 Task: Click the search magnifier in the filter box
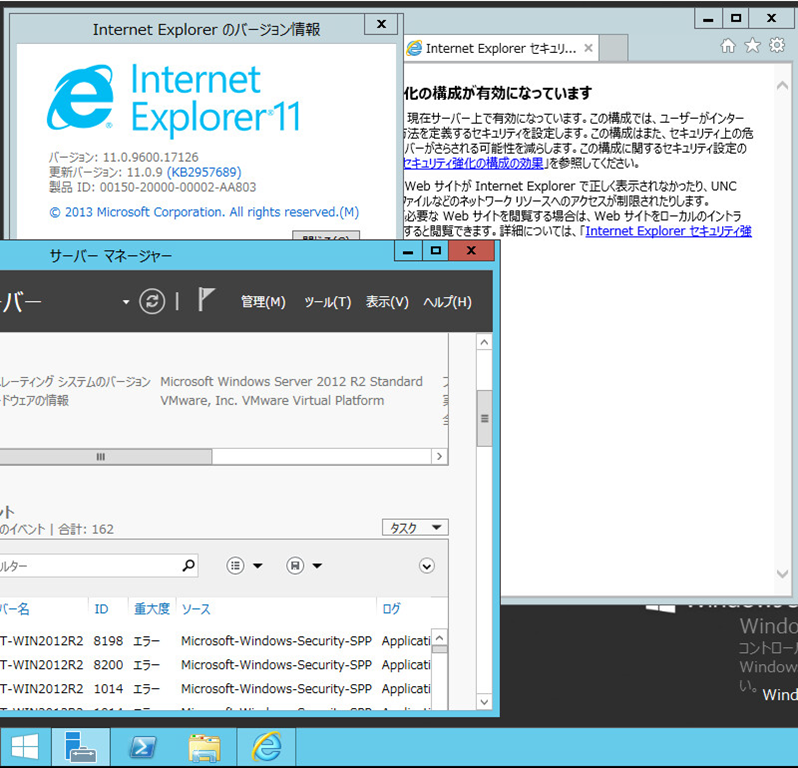(188, 565)
